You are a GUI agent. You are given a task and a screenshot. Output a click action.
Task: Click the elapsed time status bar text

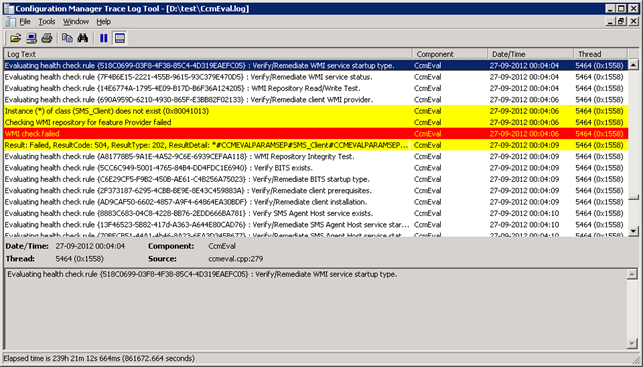point(99,358)
